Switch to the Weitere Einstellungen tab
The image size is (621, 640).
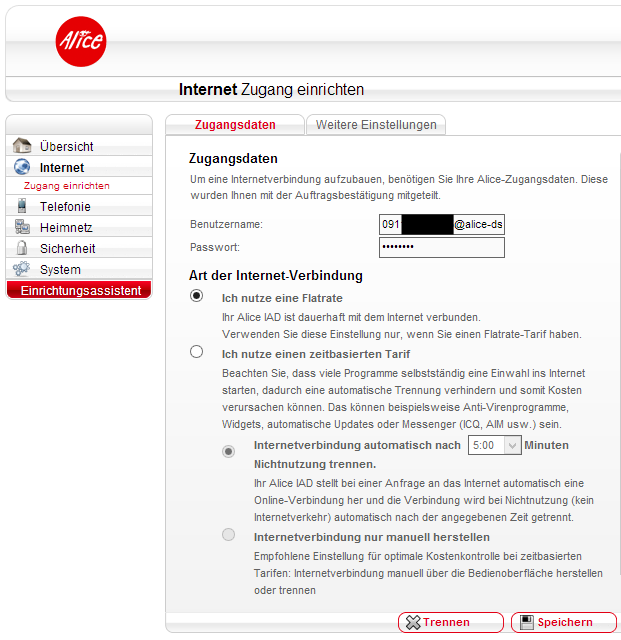pyautogui.click(x=376, y=124)
